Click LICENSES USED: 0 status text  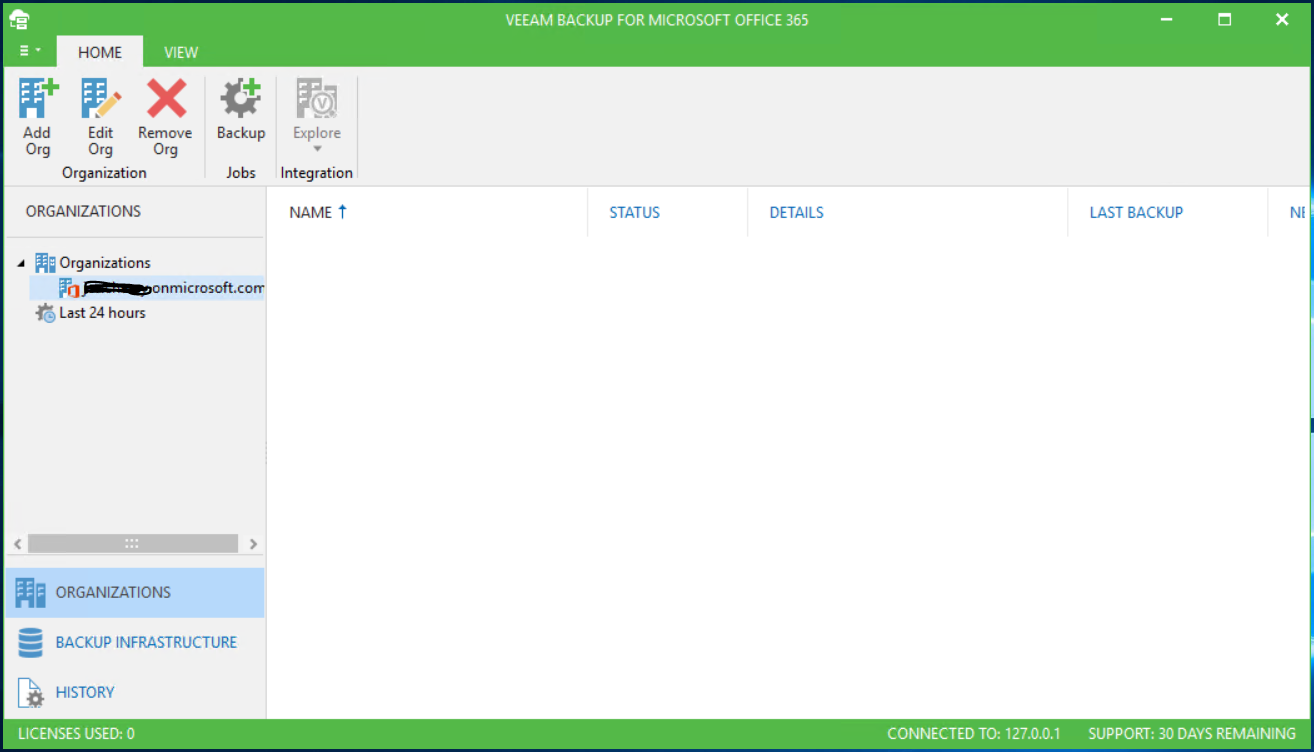click(76, 734)
